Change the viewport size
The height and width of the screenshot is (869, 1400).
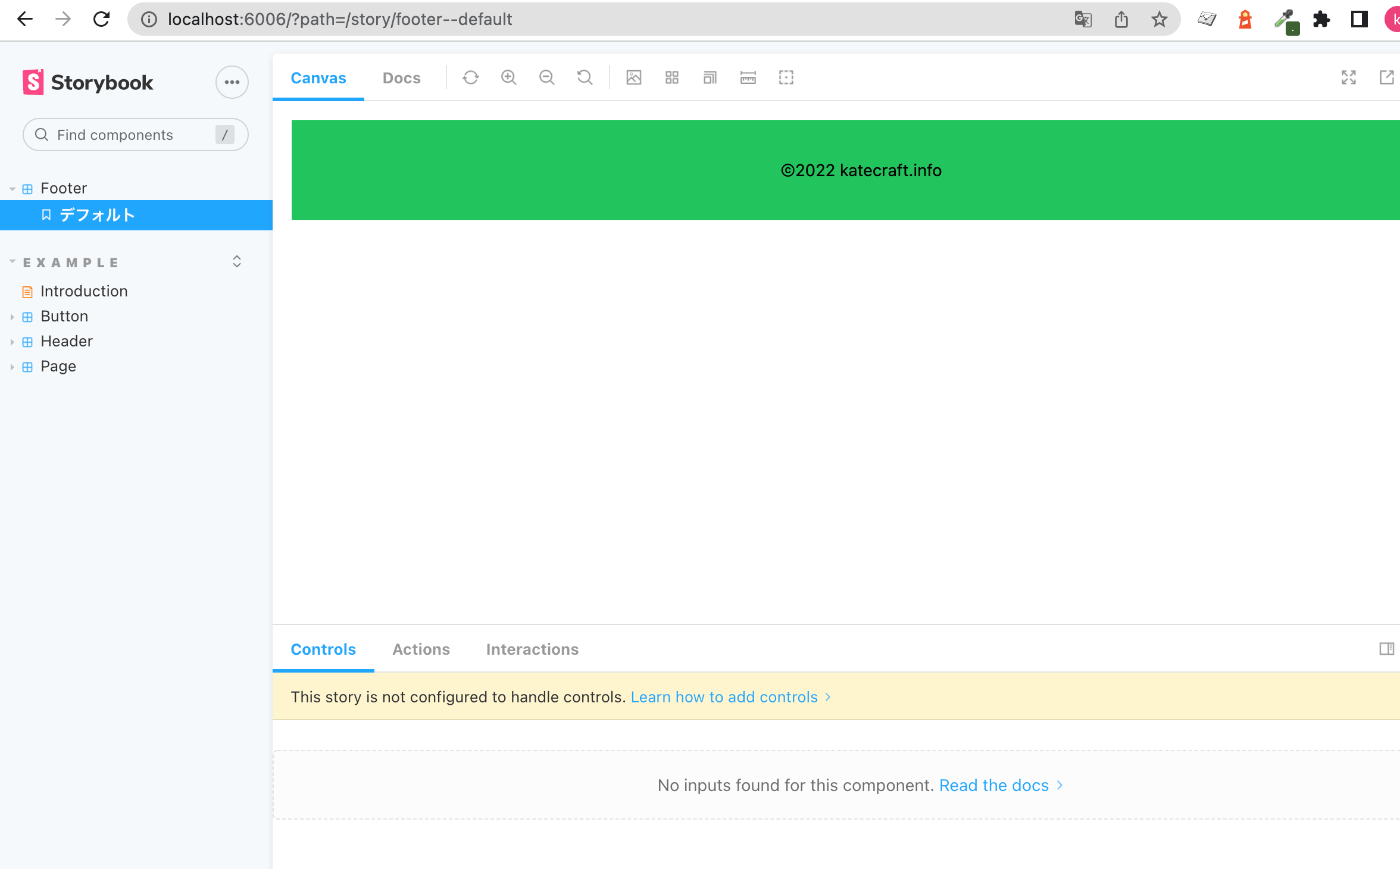(x=710, y=78)
